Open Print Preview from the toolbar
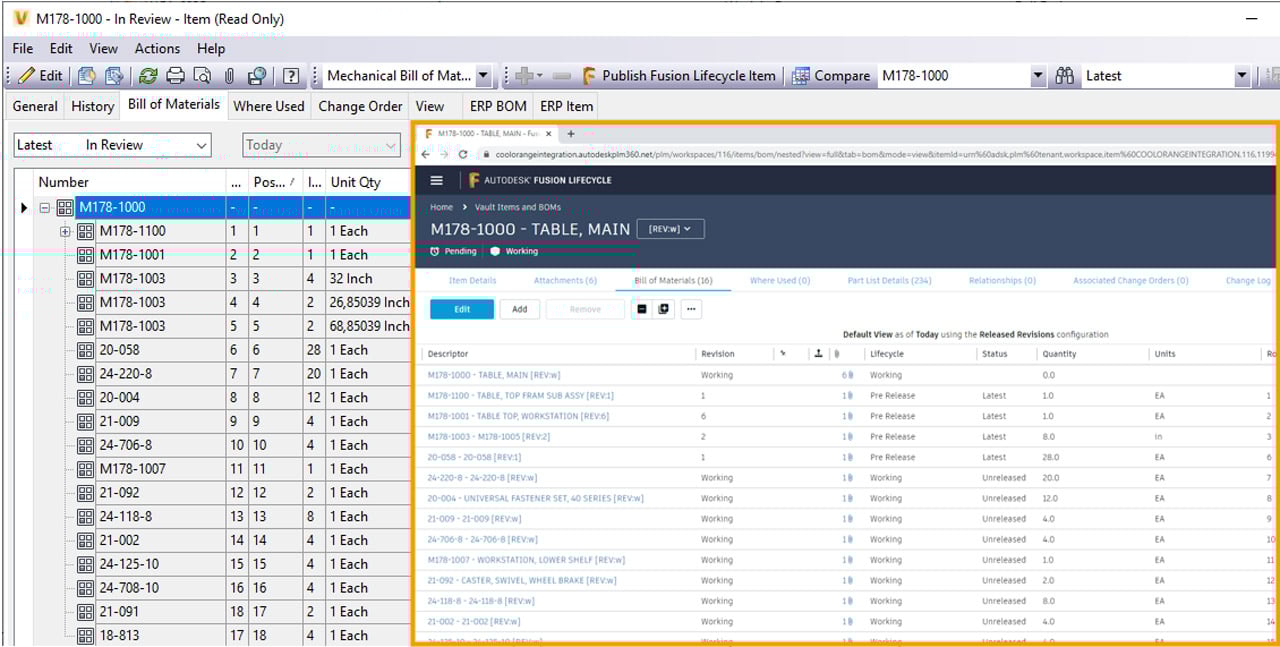 (x=202, y=76)
